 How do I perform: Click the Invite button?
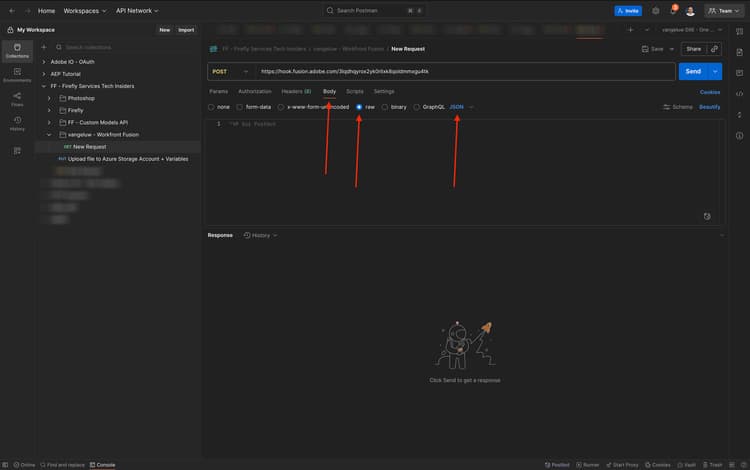[628, 11]
